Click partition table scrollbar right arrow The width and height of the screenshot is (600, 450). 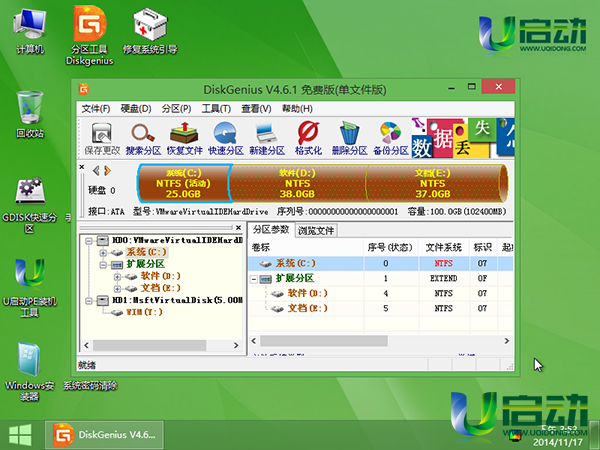(507, 341)
